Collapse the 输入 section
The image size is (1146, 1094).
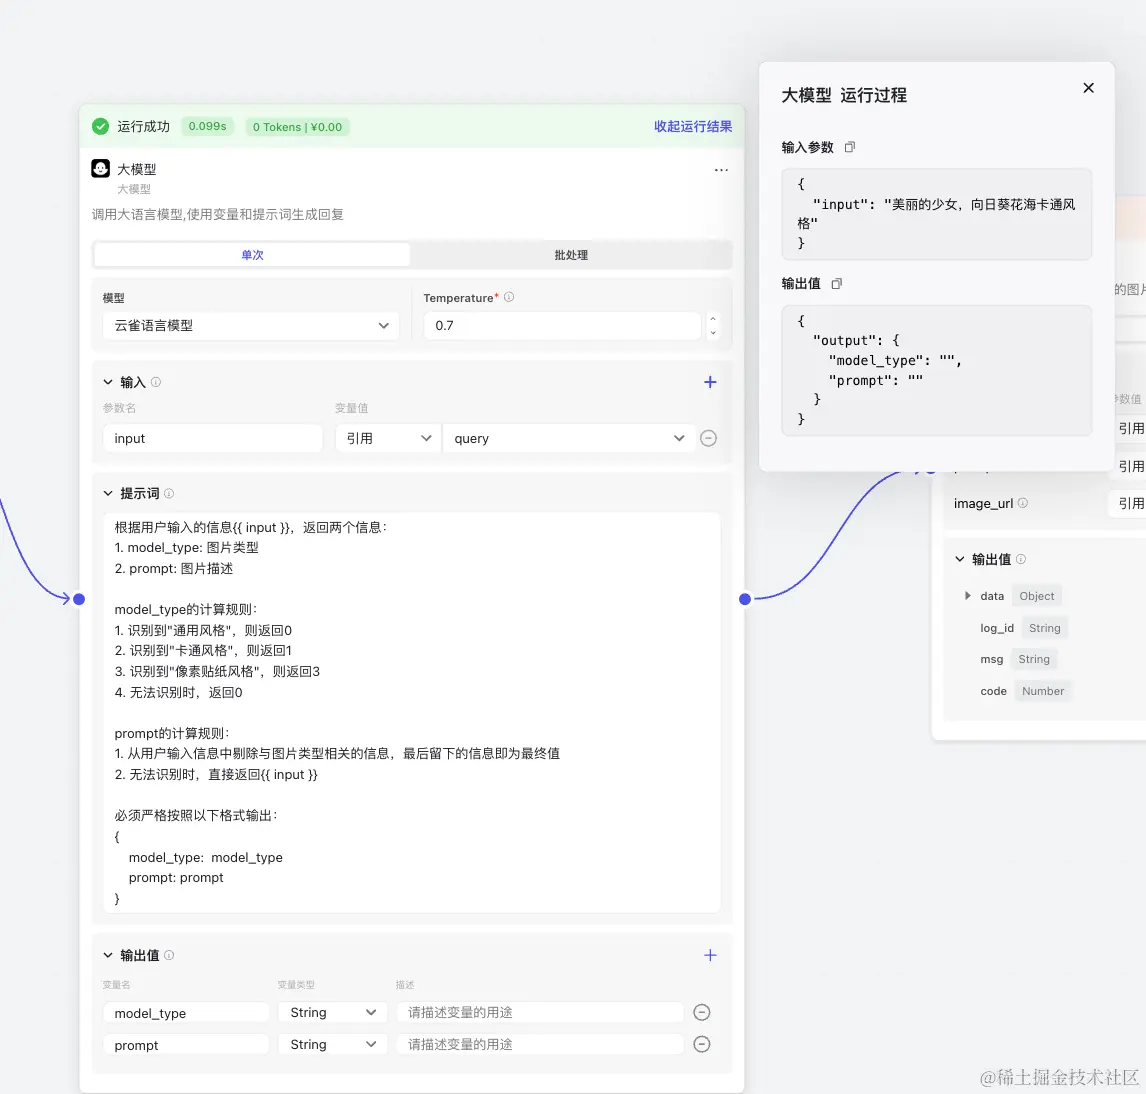click(x=108, y=382)
